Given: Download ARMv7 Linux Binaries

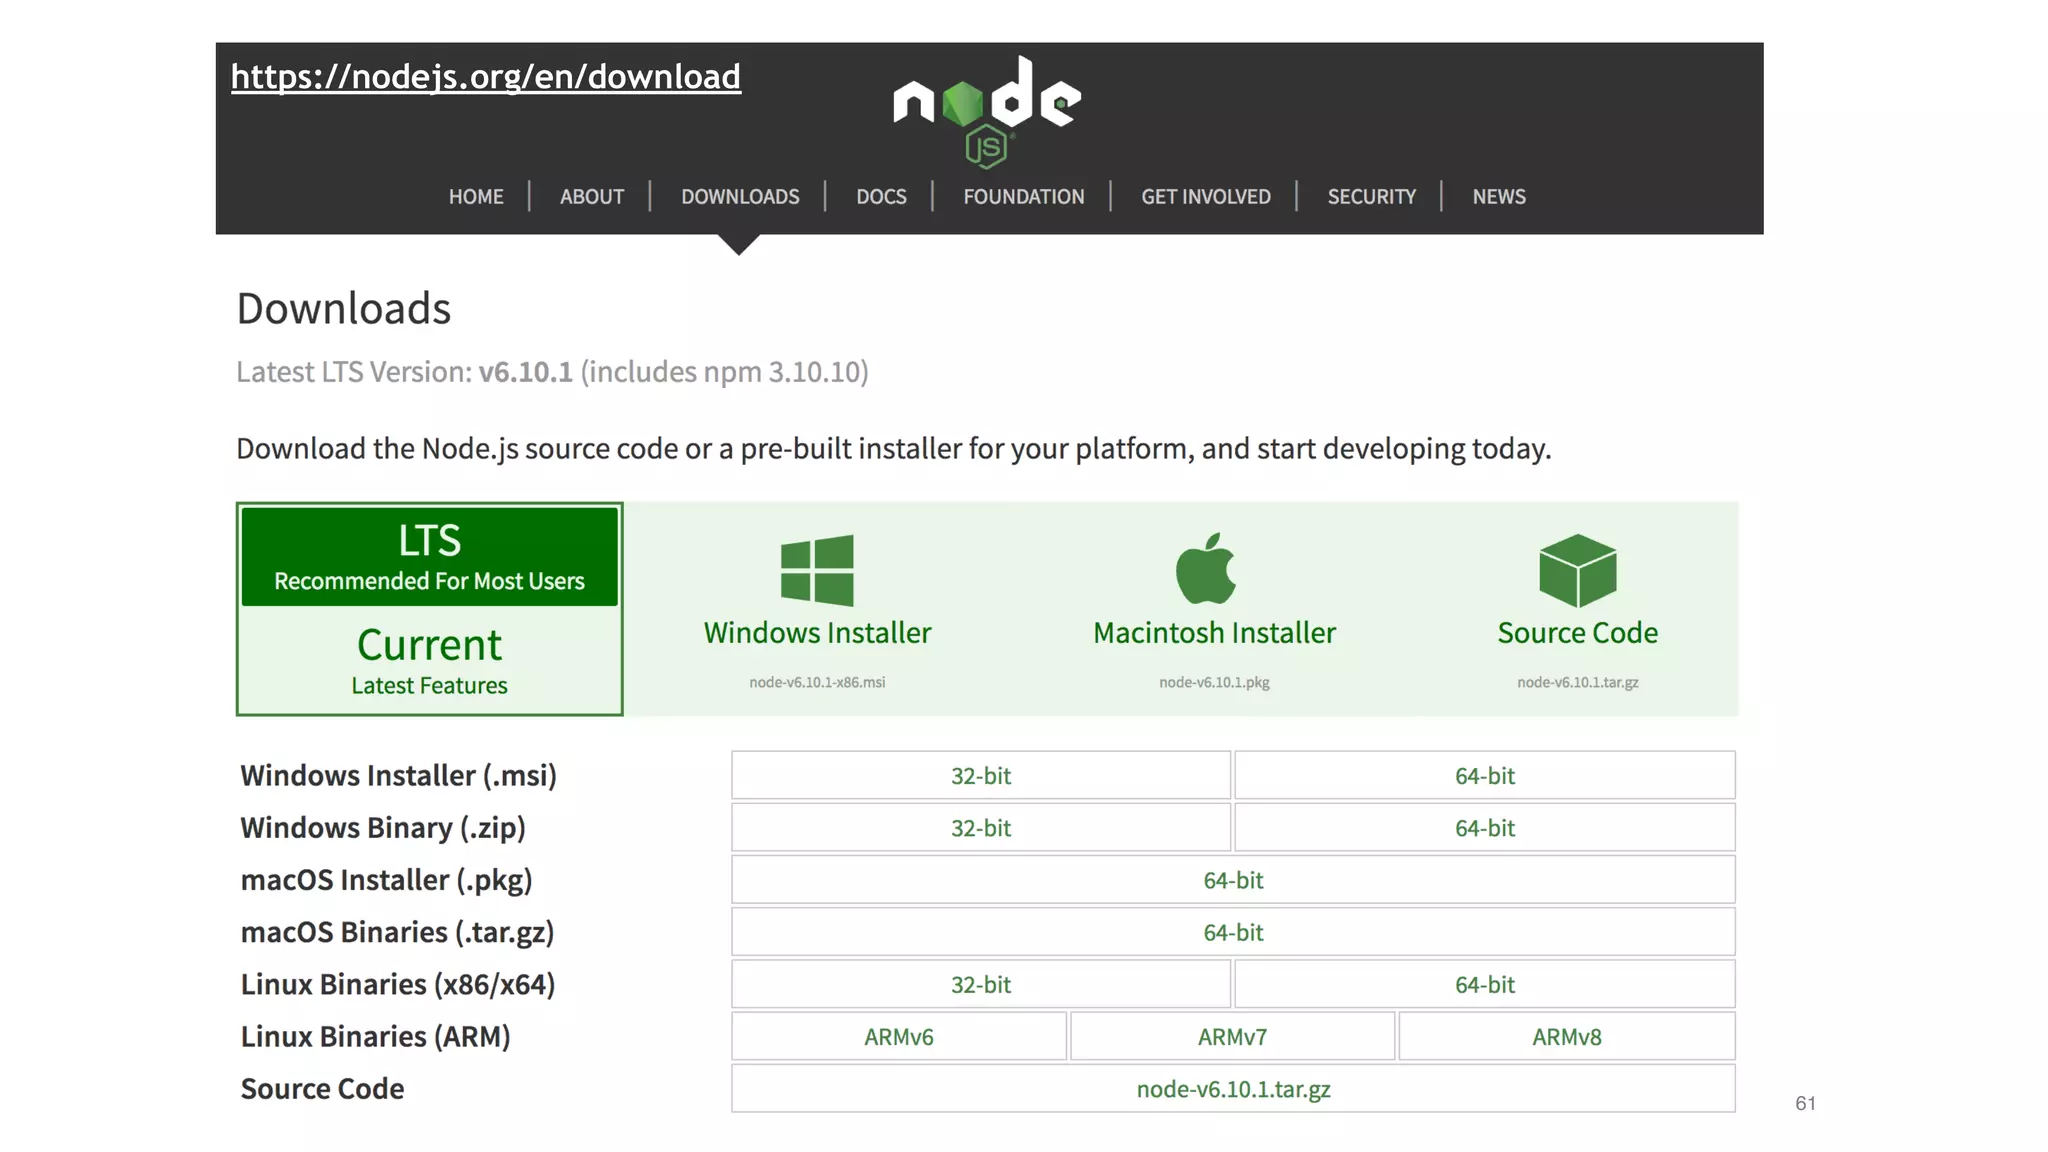Looking at the screenshot, I should (1232, 1037).
